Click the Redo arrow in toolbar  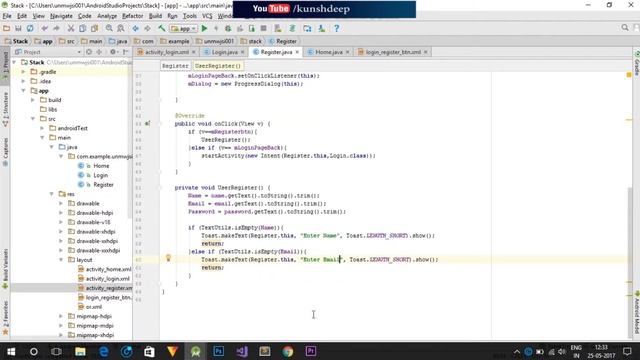click(56, 28)
